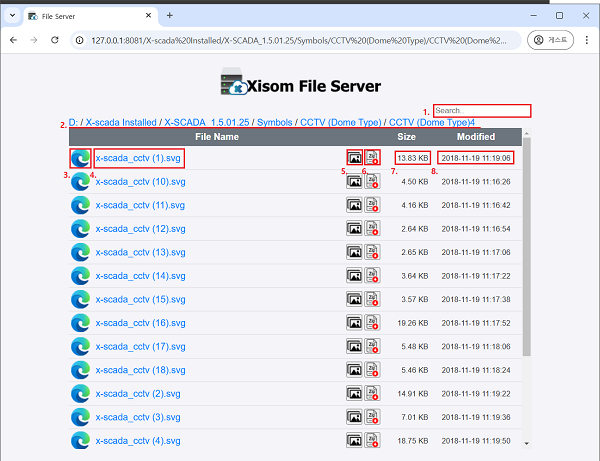Screen dimensions: 600x461
Task: Select the File Server browser tab
Action: pos(91,16)
